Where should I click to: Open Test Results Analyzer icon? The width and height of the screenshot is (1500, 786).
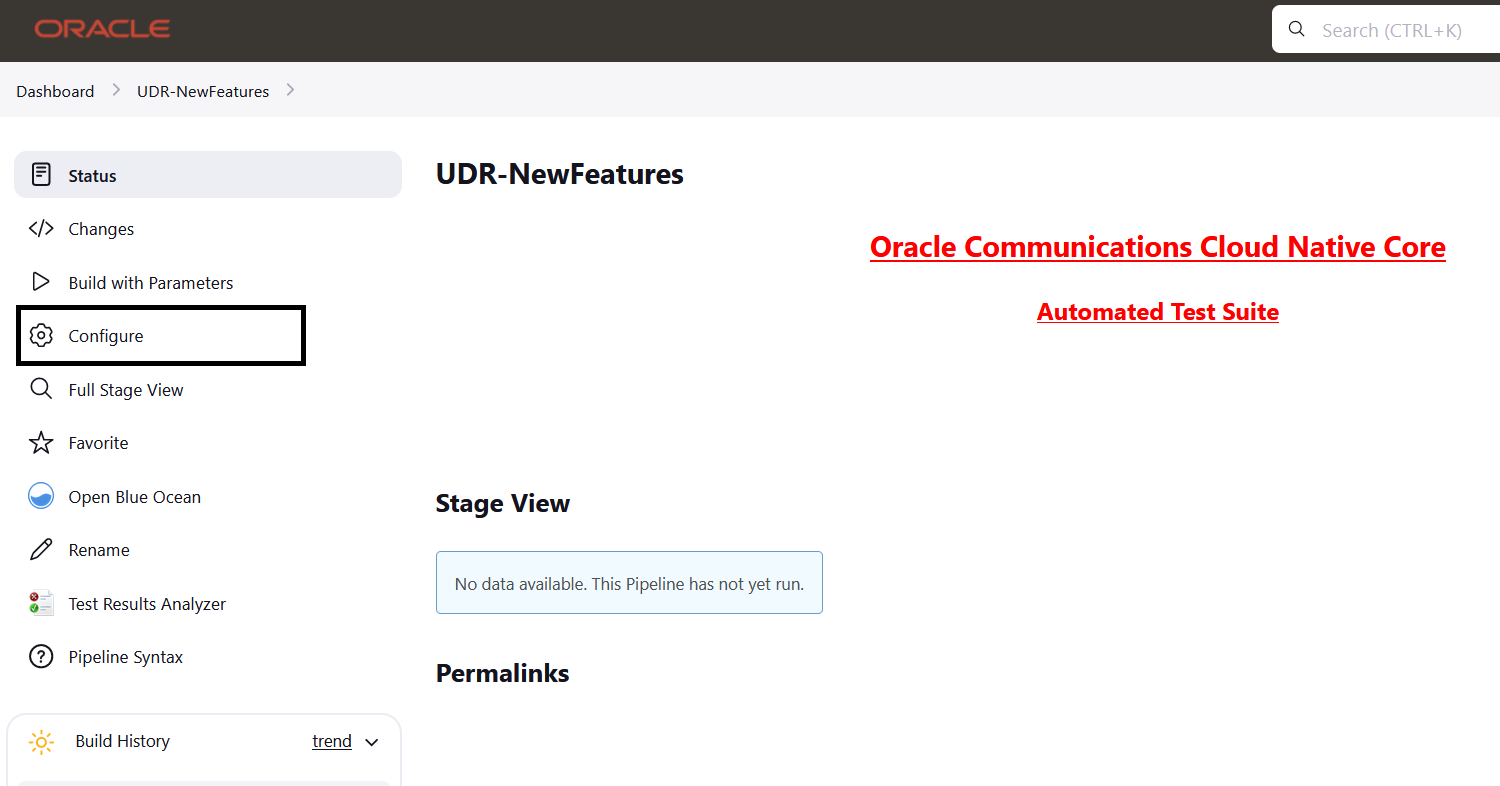pos(40,603)
